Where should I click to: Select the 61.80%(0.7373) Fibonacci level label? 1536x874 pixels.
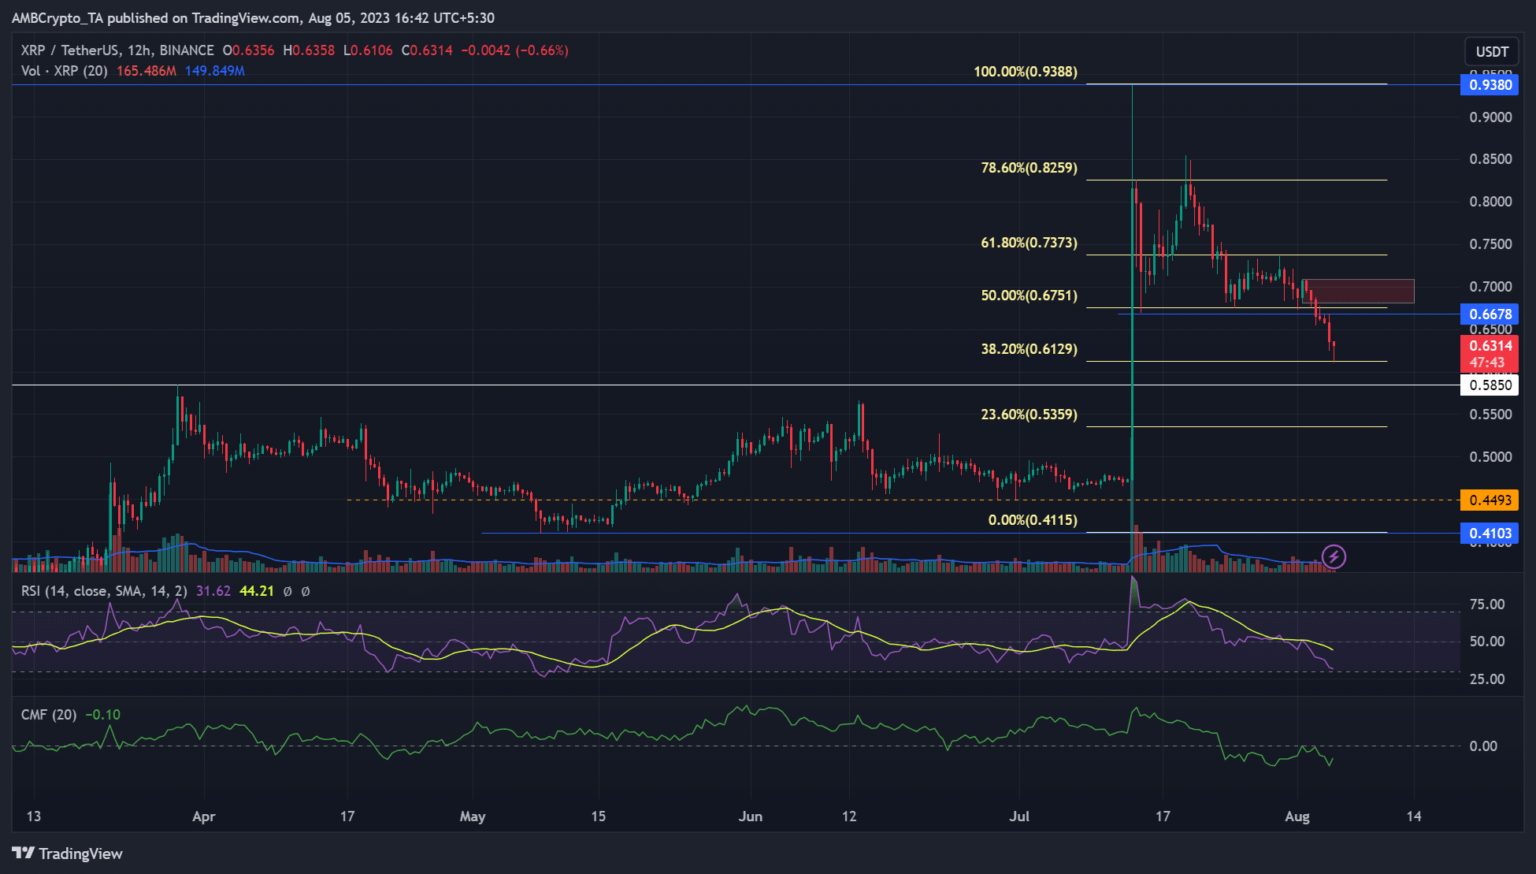[1029, 243]
